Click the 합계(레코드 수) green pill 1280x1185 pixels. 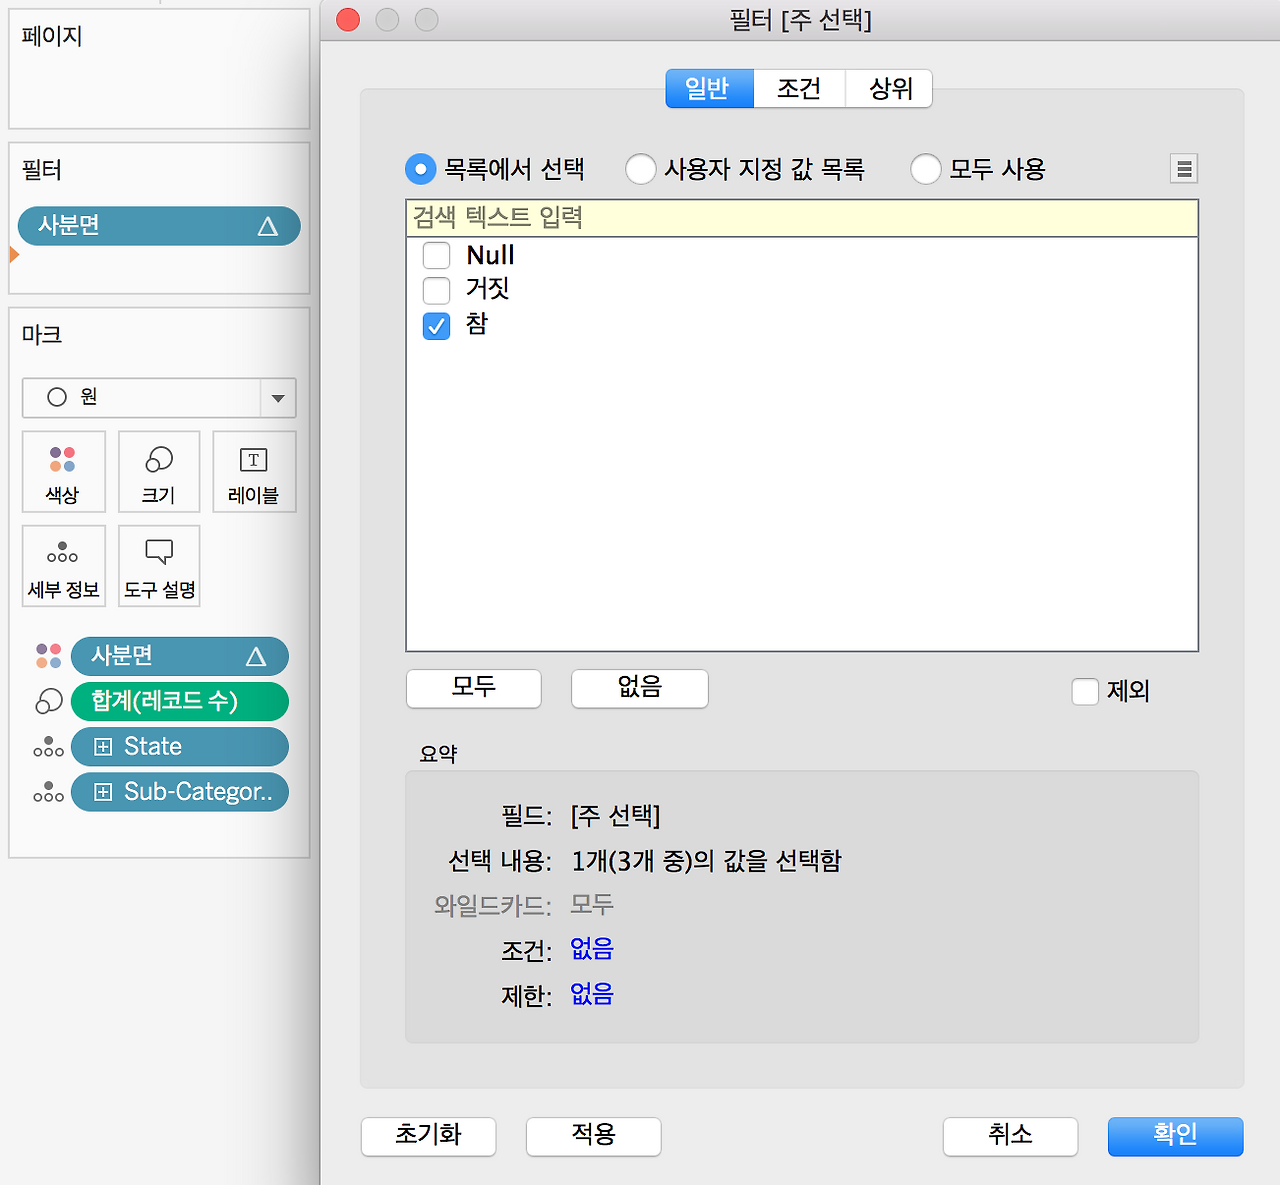pyautogui.click(x=180, y=701)
